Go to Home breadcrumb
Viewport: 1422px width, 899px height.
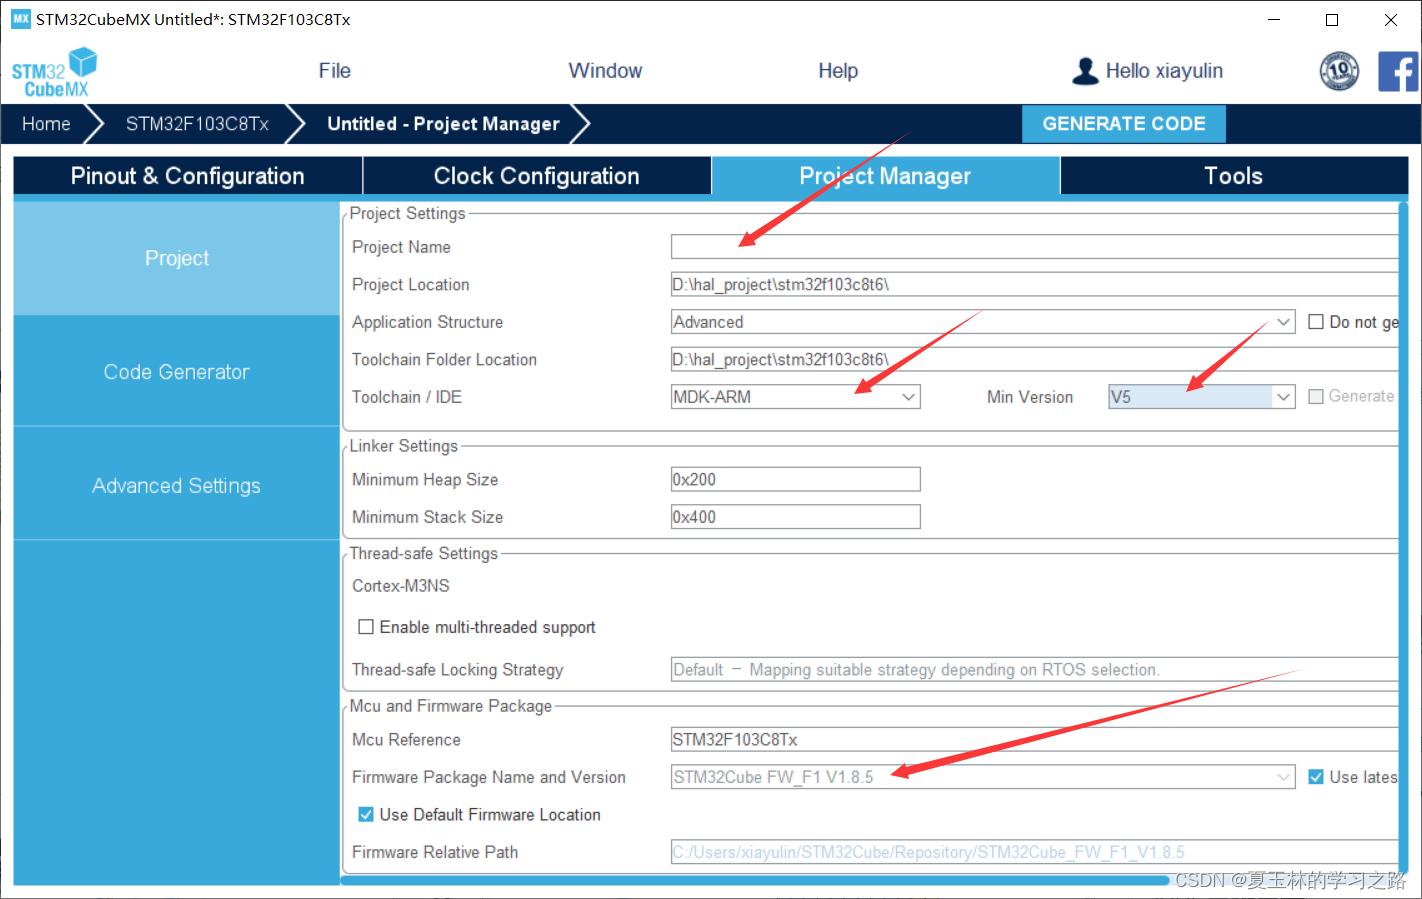coord(46,124)
